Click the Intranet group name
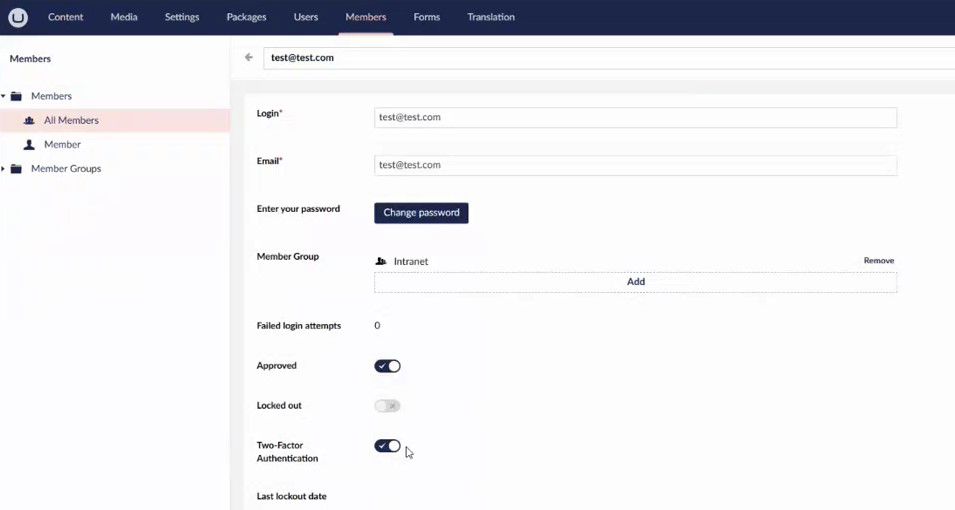Image resolution: width=955 pixels, height=510 pixels. (x=411, y=261)
